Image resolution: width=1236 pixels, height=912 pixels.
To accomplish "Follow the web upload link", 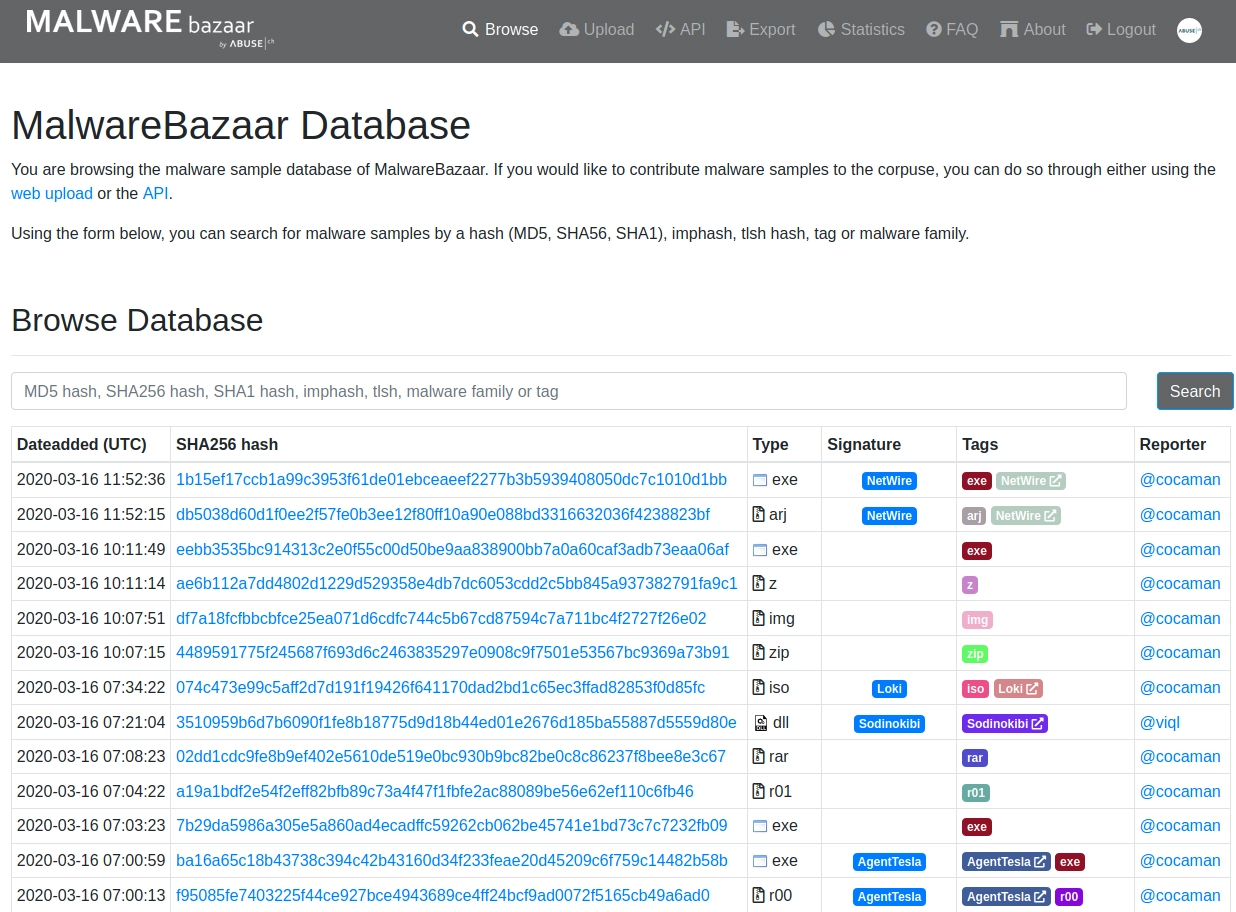I will [52, 194].
